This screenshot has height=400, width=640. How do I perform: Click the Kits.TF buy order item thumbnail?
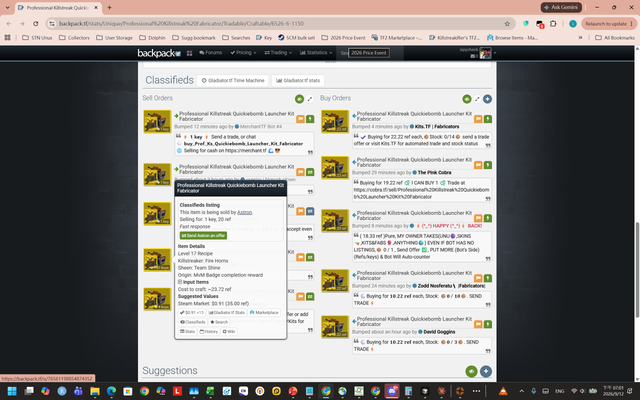[x=335, y=122]
